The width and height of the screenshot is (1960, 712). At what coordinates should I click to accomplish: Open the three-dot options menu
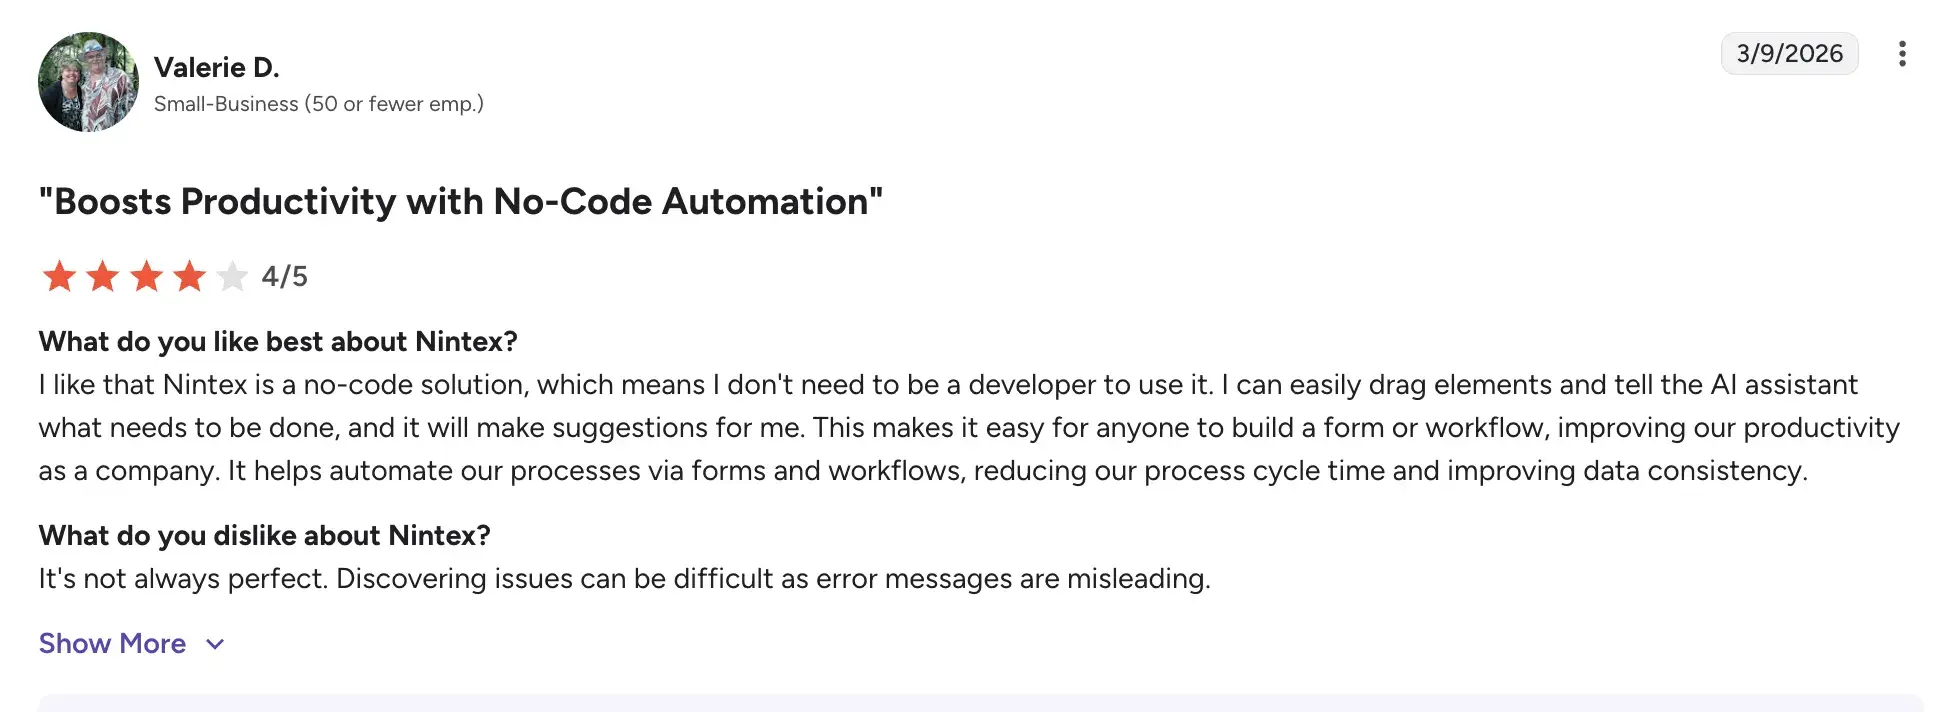(1901, 54)
